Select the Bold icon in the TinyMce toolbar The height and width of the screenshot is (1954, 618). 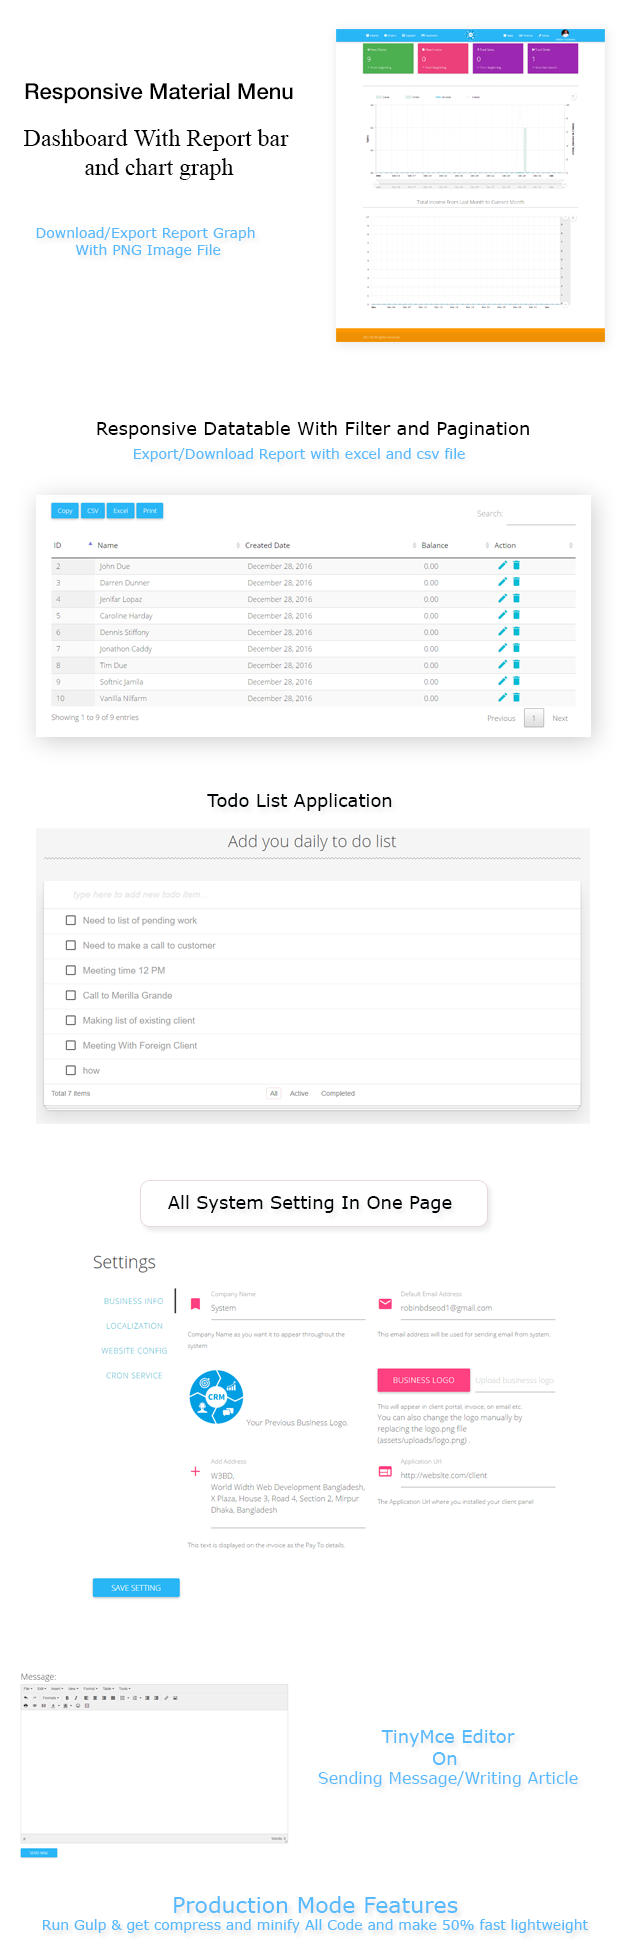(66, 1697)
